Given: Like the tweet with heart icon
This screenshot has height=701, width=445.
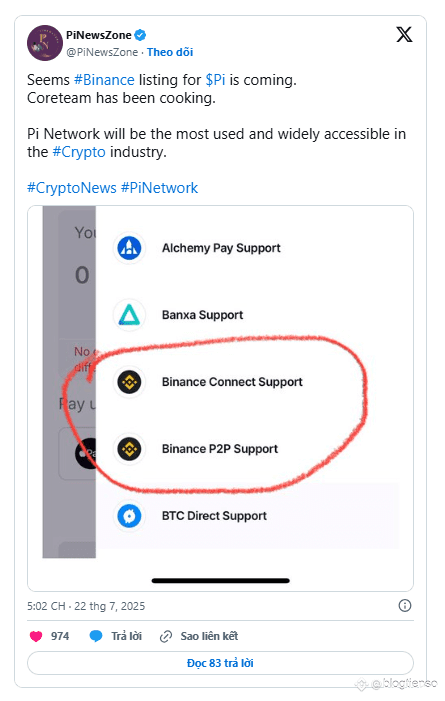Looking at the screenshot, I should pyautogui.click(x=36, y=636).
